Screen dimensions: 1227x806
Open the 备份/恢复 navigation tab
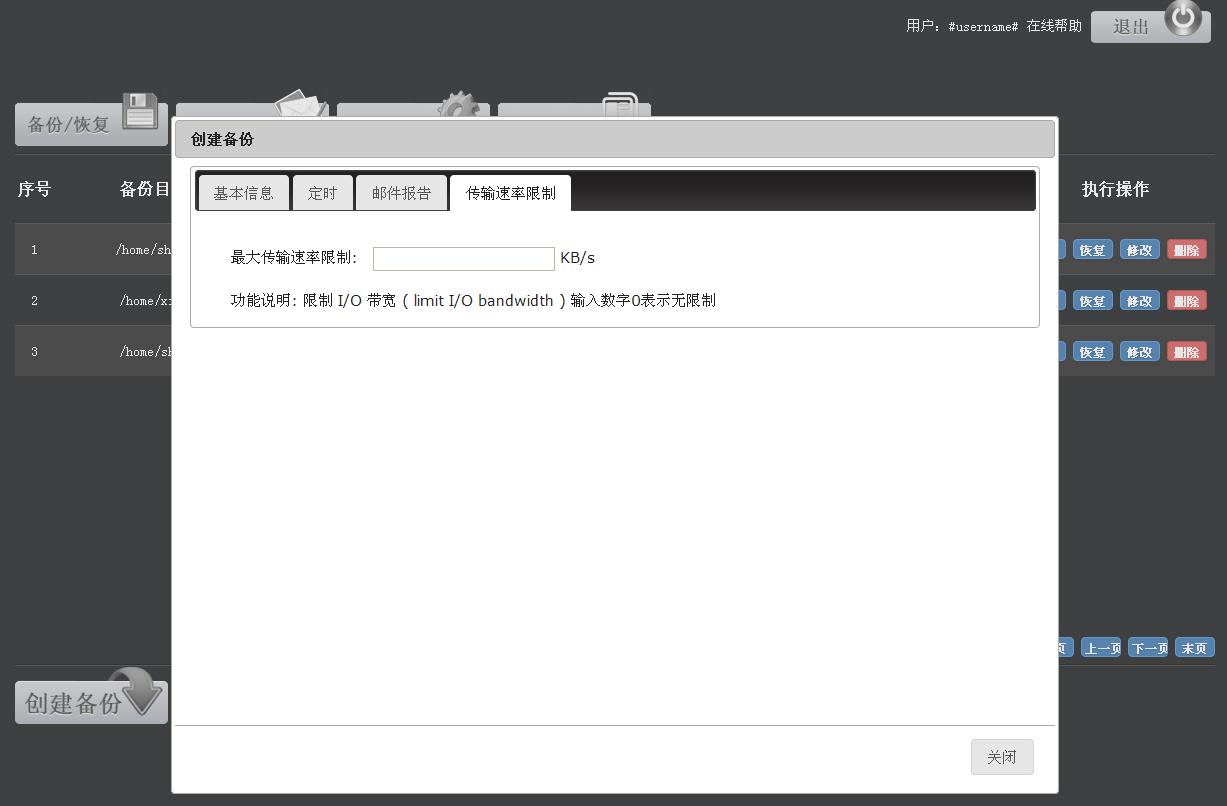point(90,124)
